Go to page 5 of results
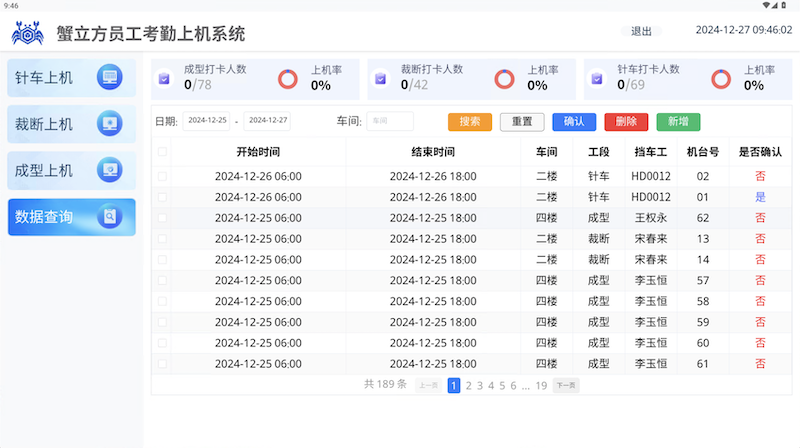 point(502,386)
